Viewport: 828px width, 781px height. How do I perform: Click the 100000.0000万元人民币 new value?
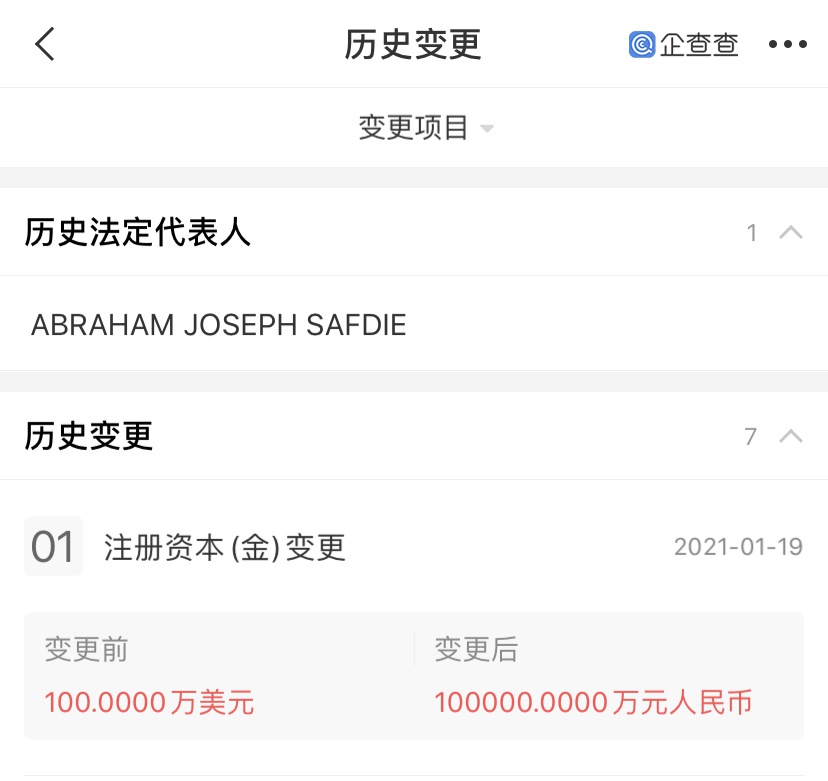[593, 702]
